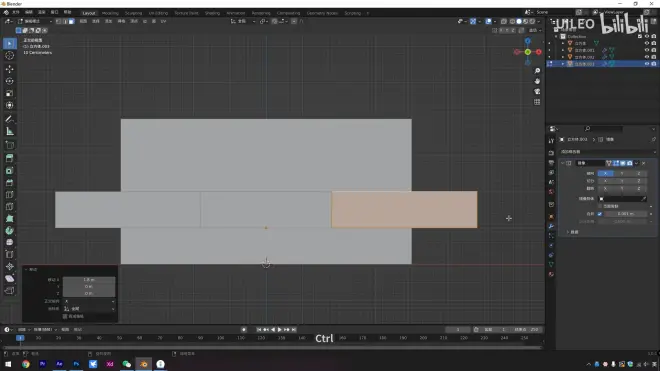660x371 pixels.
Task: Enable face select mode in header
Action: click(72, 21)
